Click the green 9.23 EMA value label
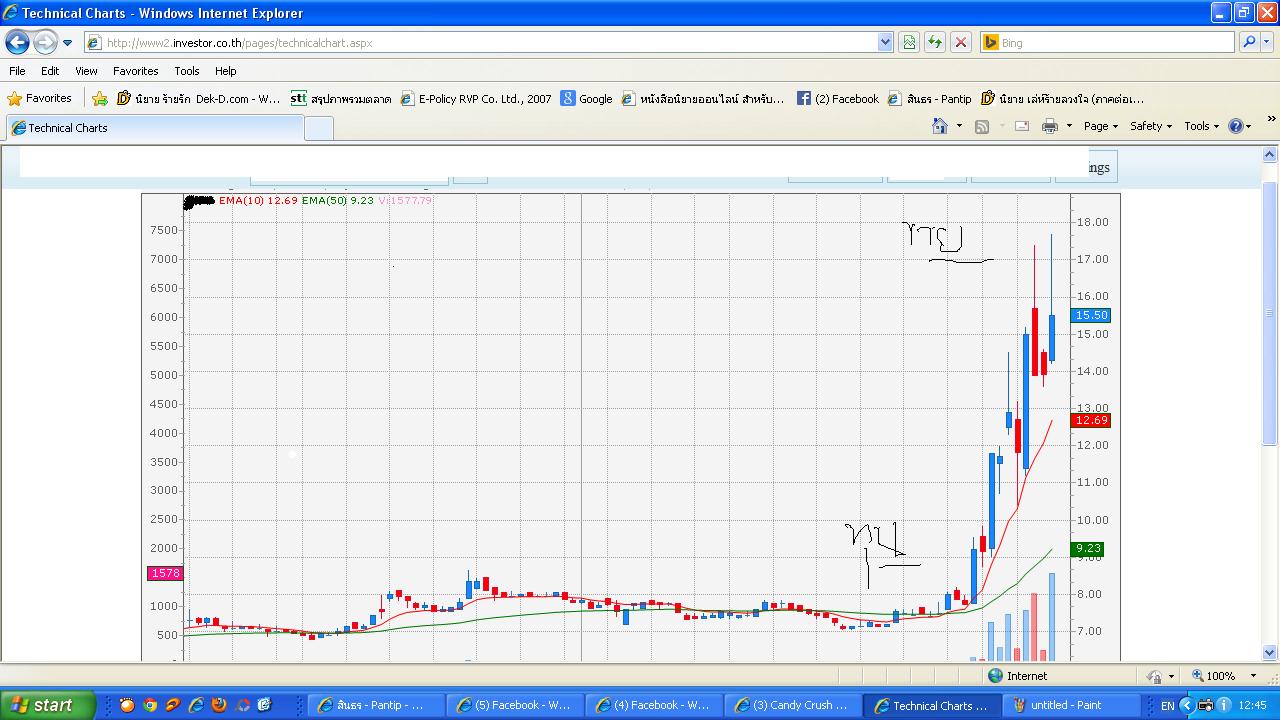Image resolution: width=1280 pixels, height=720 pixels. pyautogui.click(x=1088, y=548)
